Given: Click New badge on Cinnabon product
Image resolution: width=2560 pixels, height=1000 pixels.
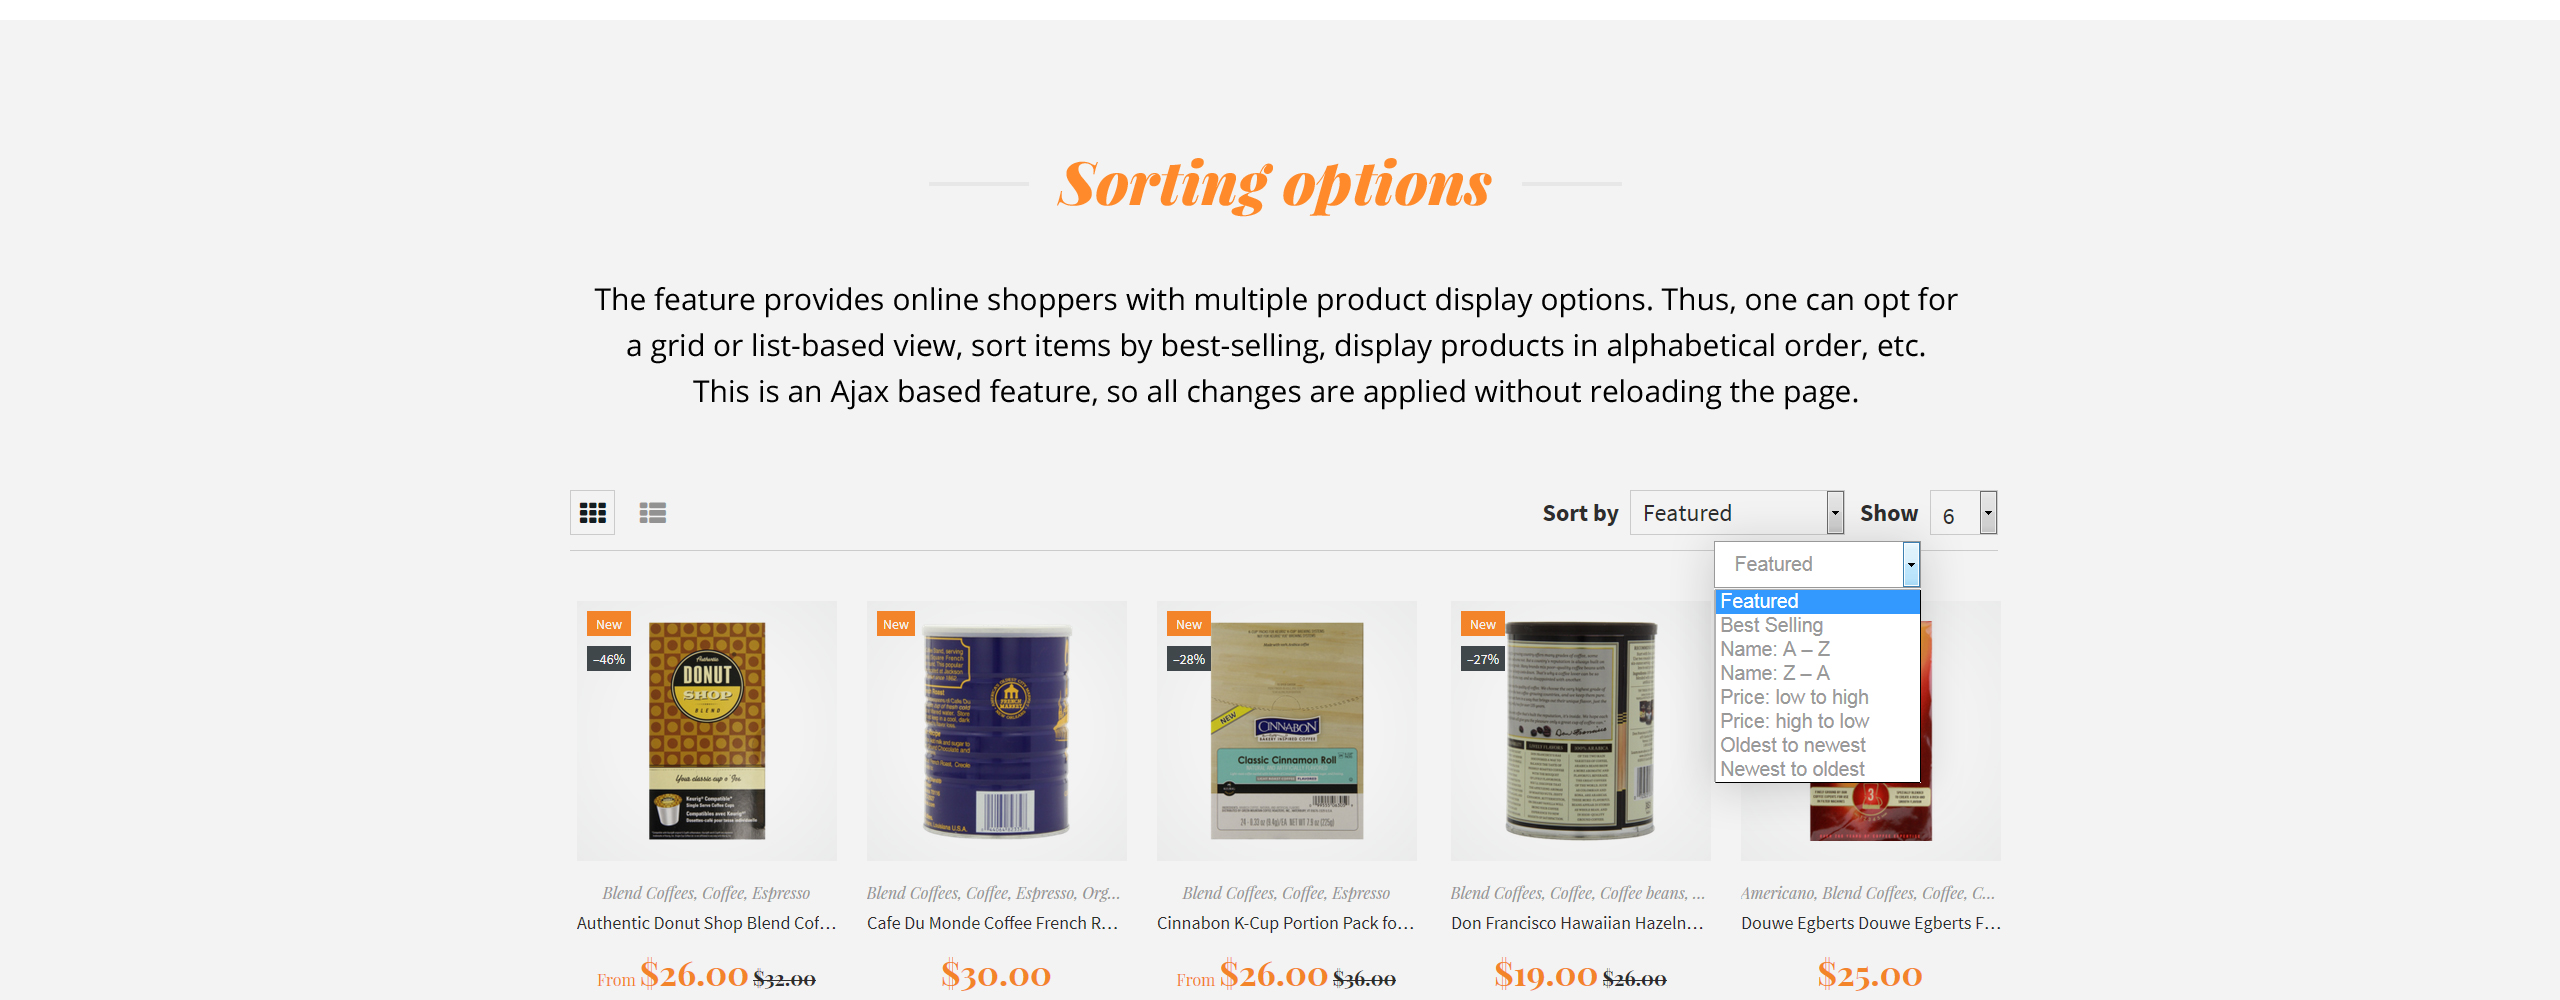Looking at the screenshot, I should pyautogui.click(x=1189, y=624).
